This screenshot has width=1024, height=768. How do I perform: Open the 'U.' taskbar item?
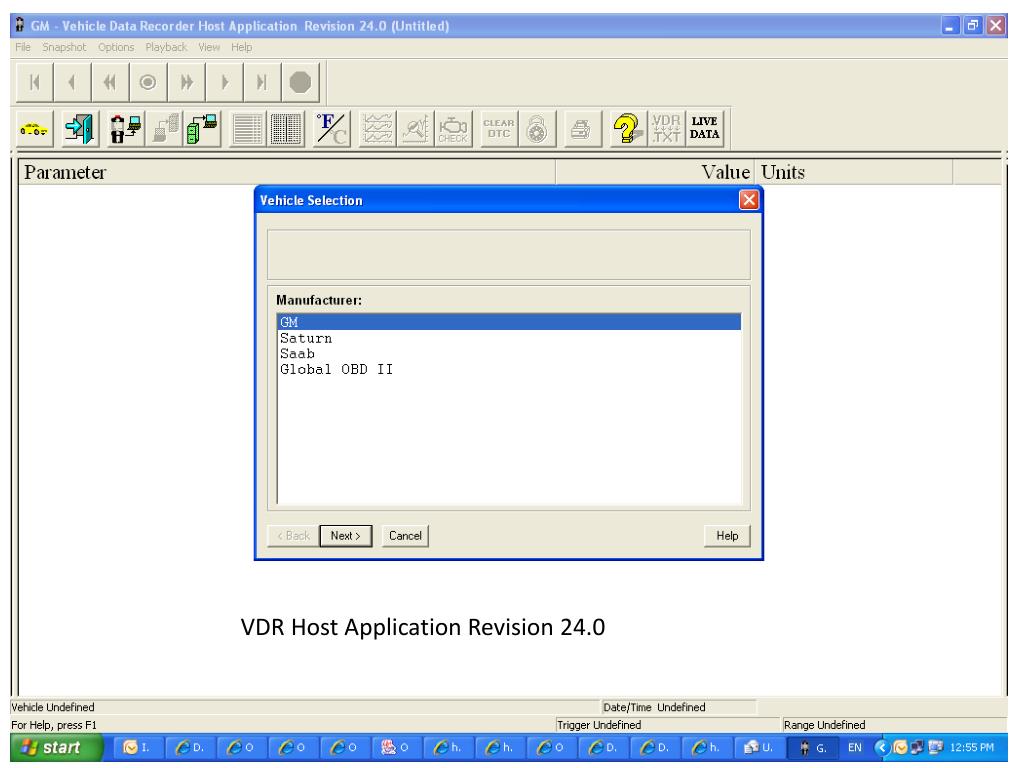click(x=760, y=748)
